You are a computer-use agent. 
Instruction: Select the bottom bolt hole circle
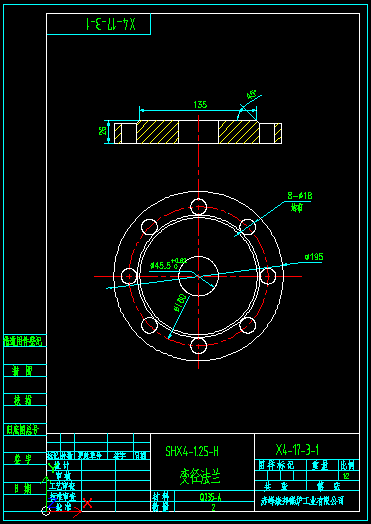(199, 346)
